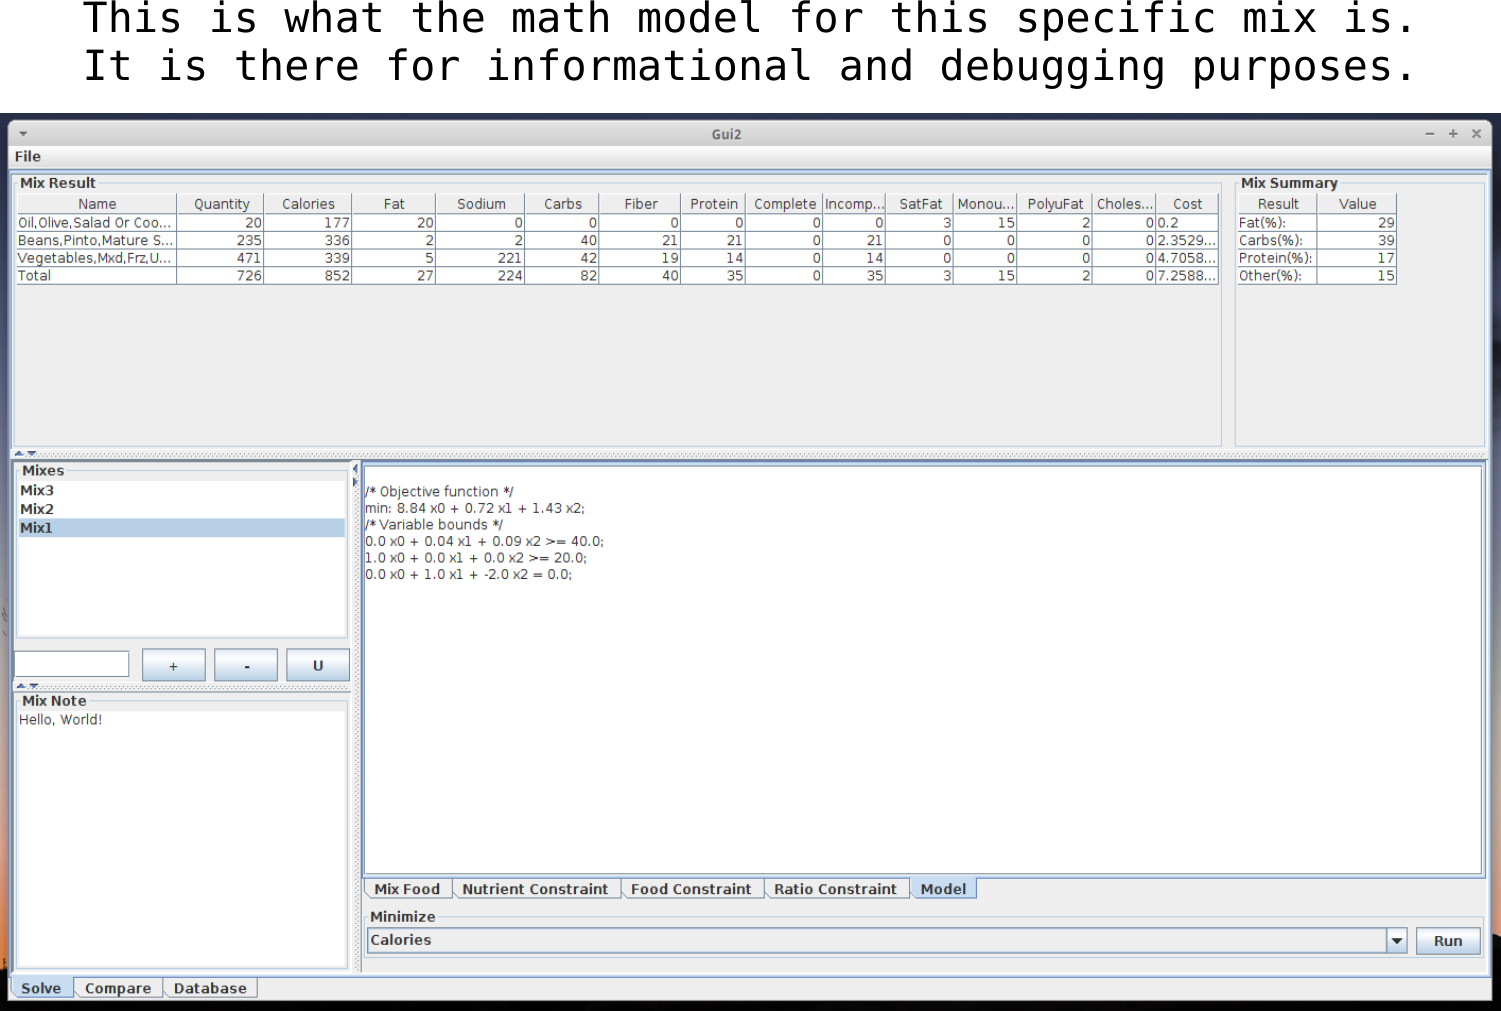Click the split pane collapse arrows above Mixes
The width and height of the screenshot is (1501, 1011).
pyautogui.click(x=26, y=454)
